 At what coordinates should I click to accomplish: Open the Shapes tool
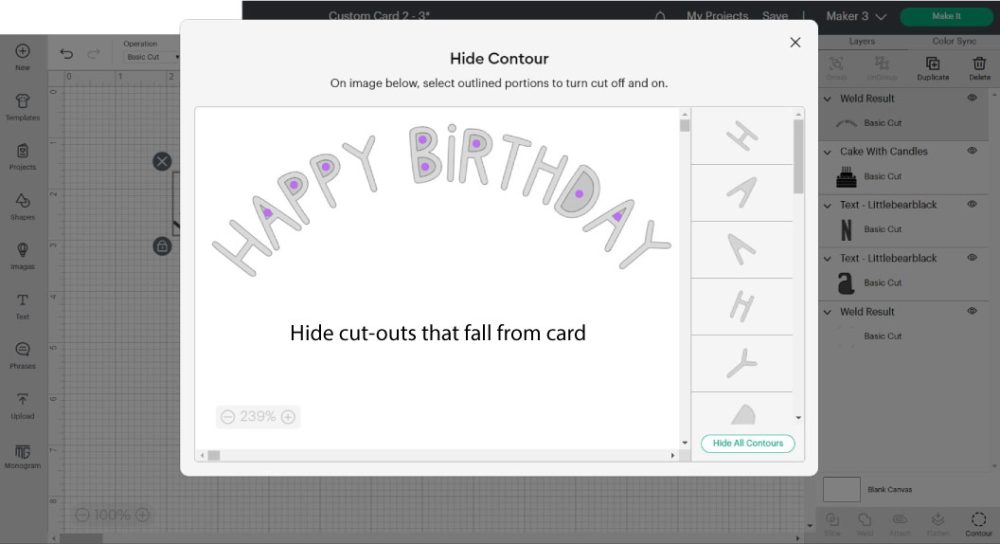point(22,207)
